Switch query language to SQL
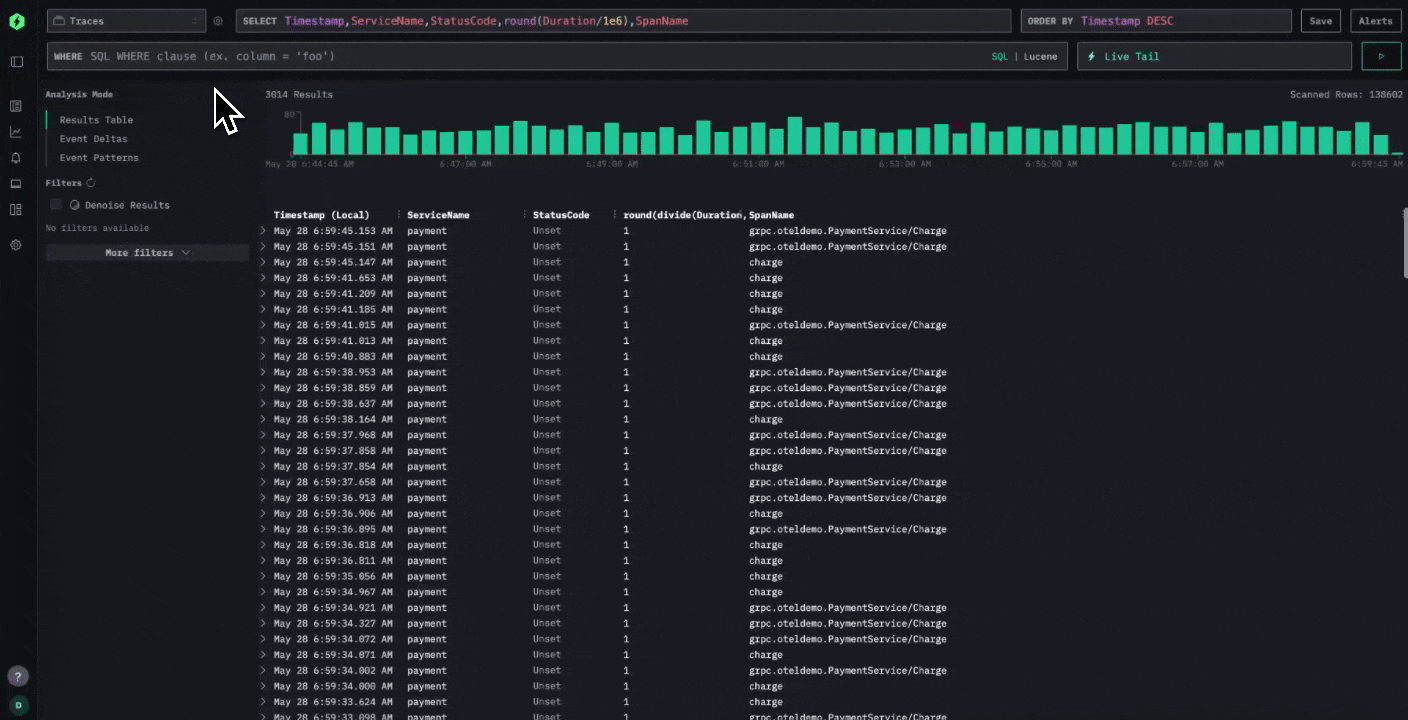Viewport: 1408px width, 720px height. 1000,57
